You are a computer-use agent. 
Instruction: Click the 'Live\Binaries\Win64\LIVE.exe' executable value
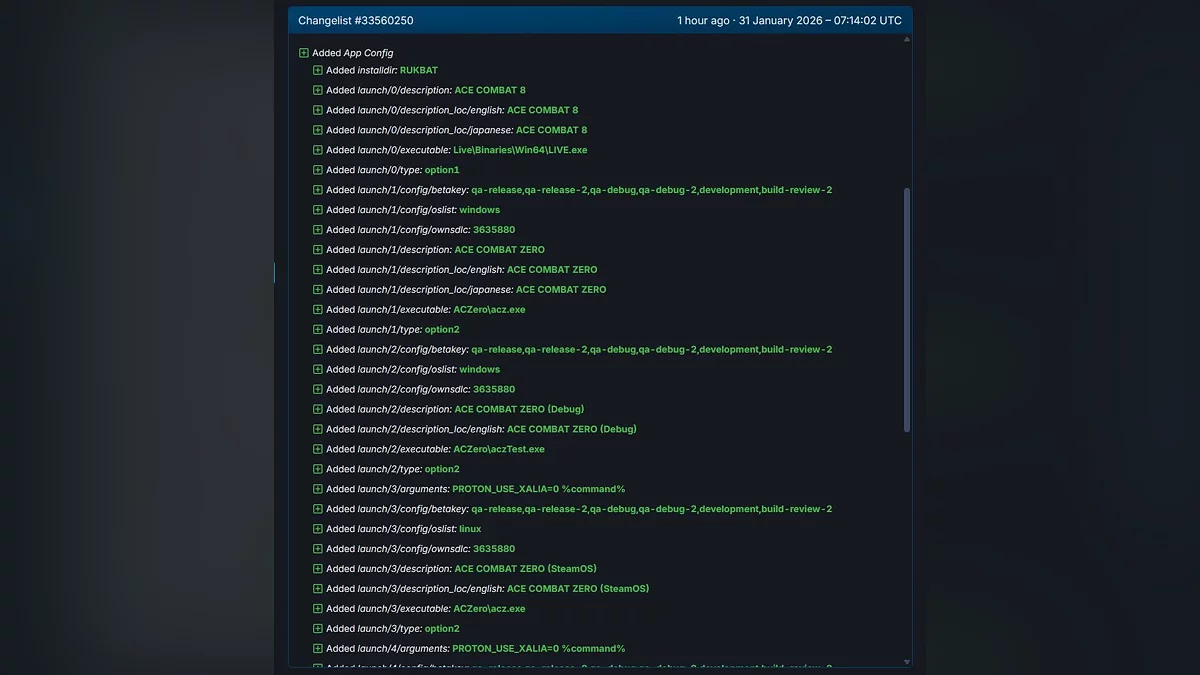[x=520, y=150]
